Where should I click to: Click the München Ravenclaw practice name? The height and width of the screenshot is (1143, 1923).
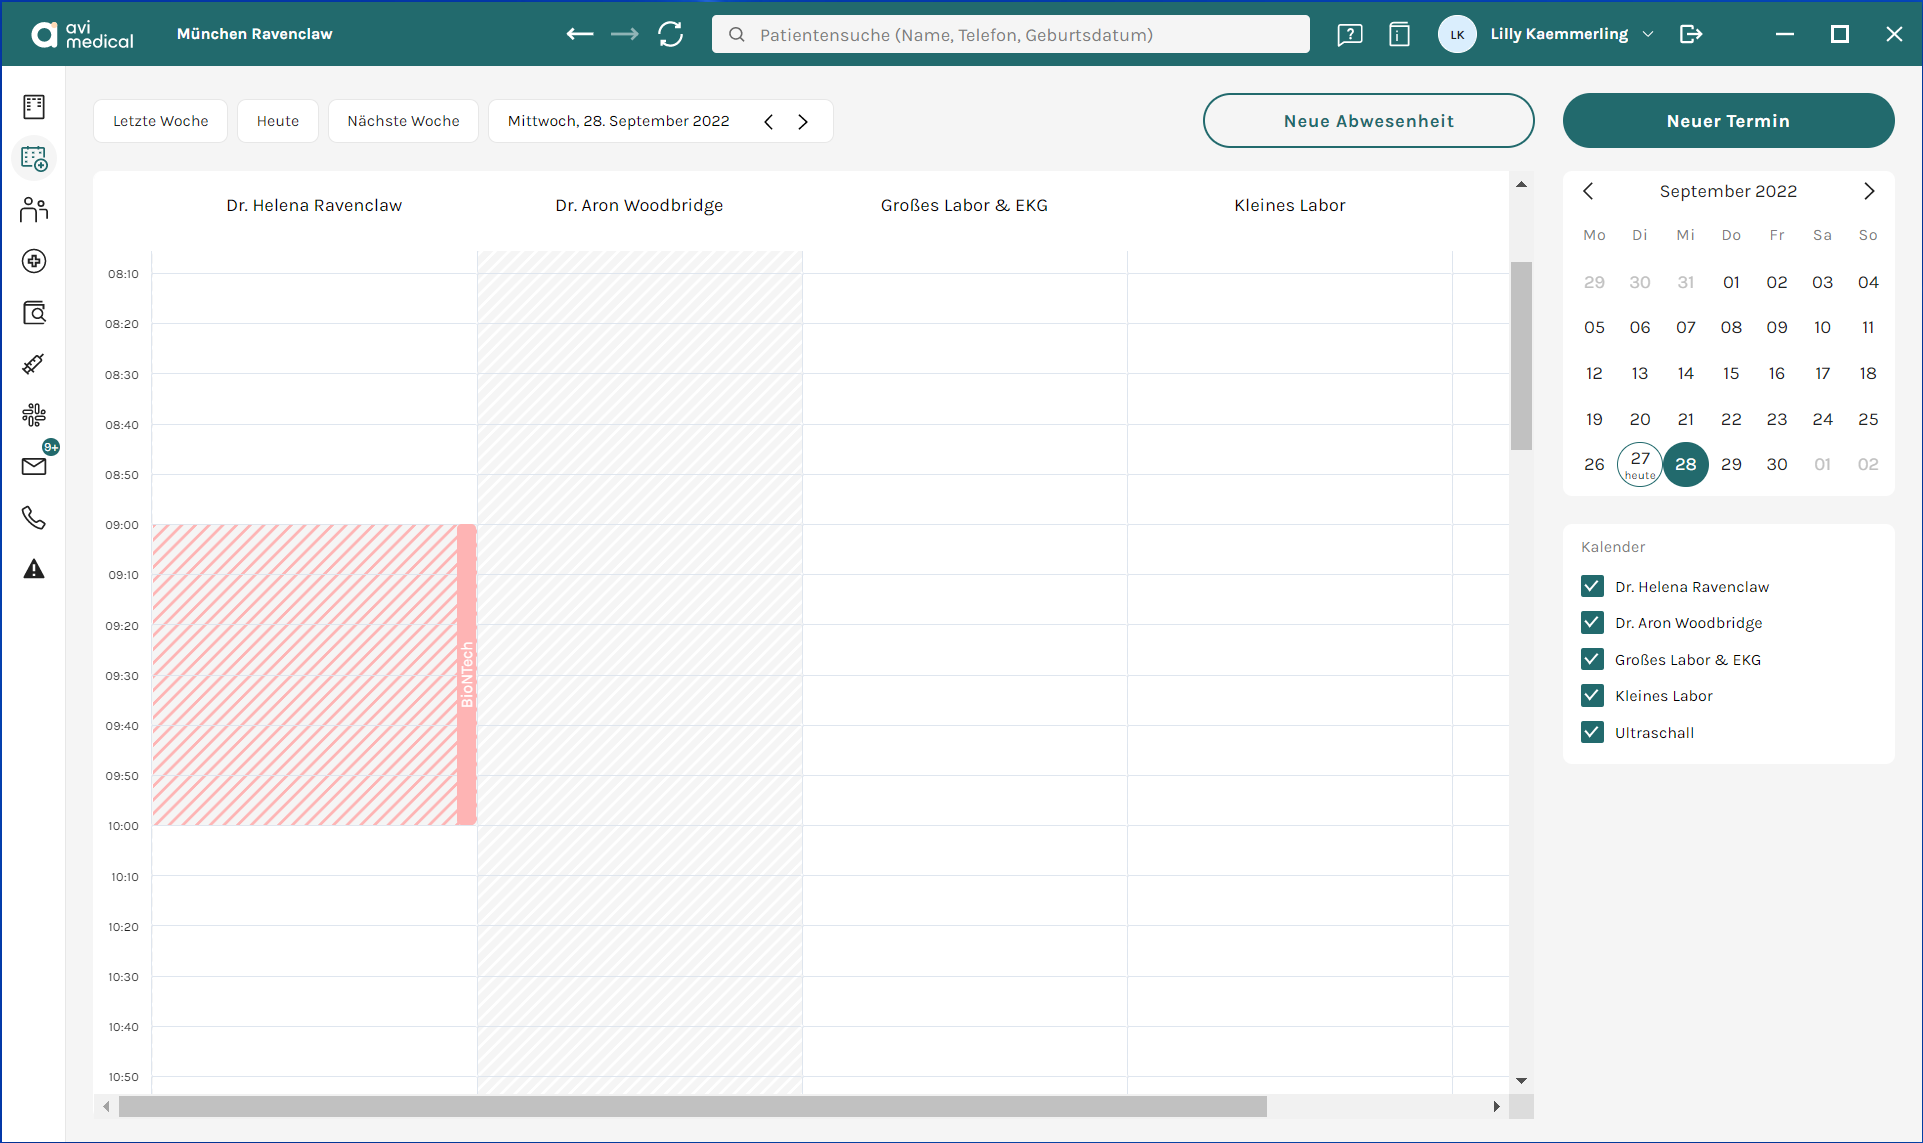tap(255, 34)
